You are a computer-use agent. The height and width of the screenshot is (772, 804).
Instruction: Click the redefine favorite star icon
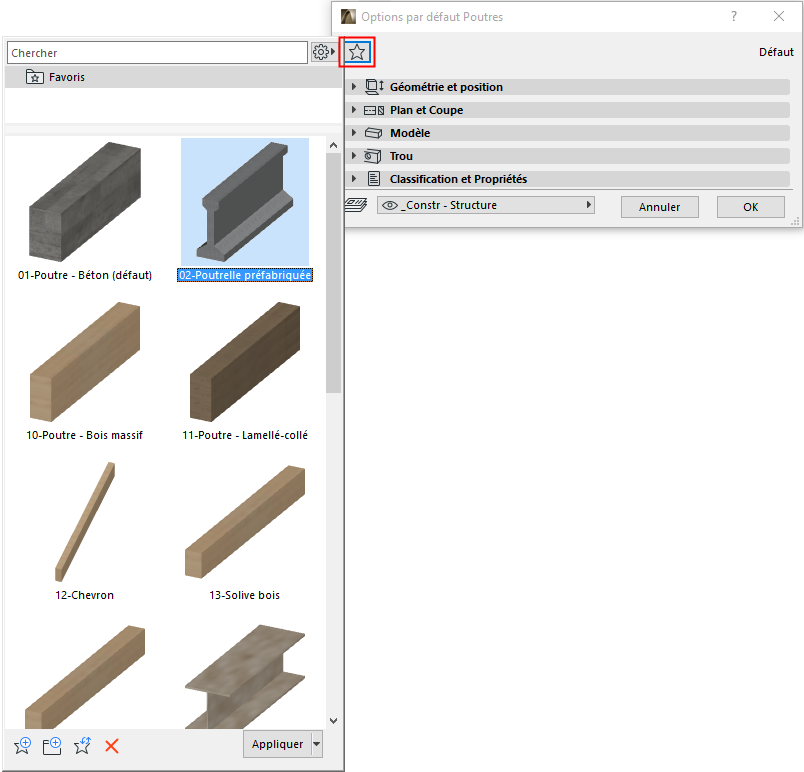pyautogui.click(x=81, y=746)
